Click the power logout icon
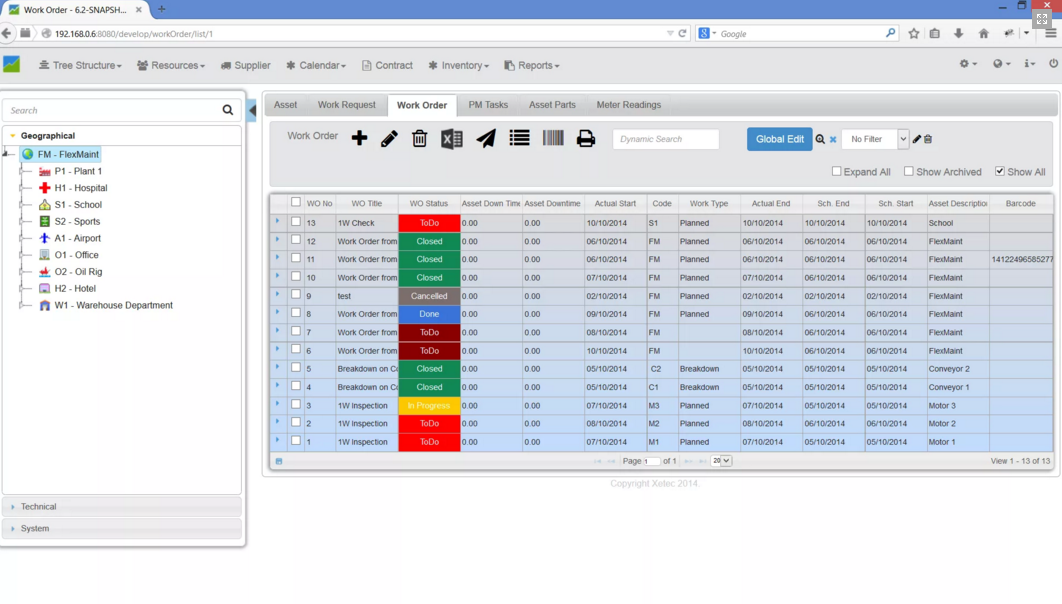 tap(1053, 63)
